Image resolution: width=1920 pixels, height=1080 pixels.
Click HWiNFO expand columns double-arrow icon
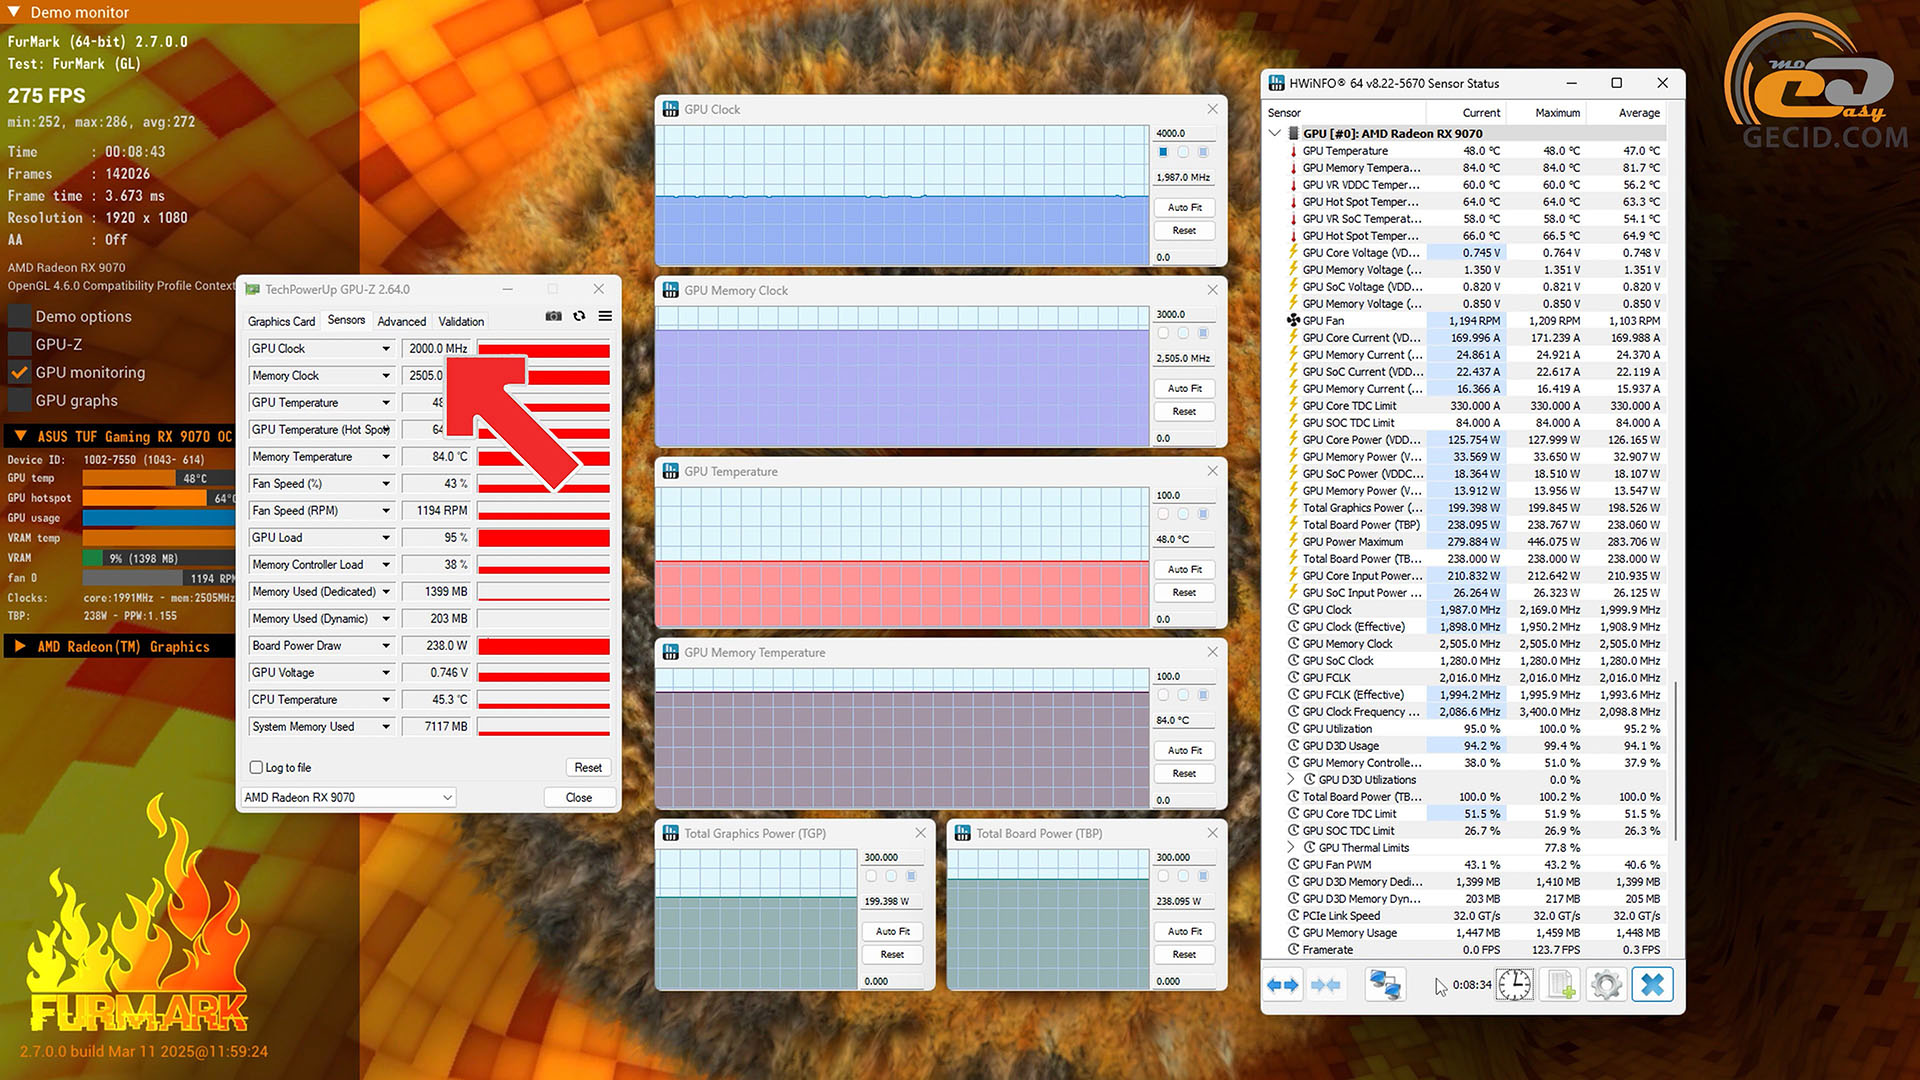[1283, 985]
